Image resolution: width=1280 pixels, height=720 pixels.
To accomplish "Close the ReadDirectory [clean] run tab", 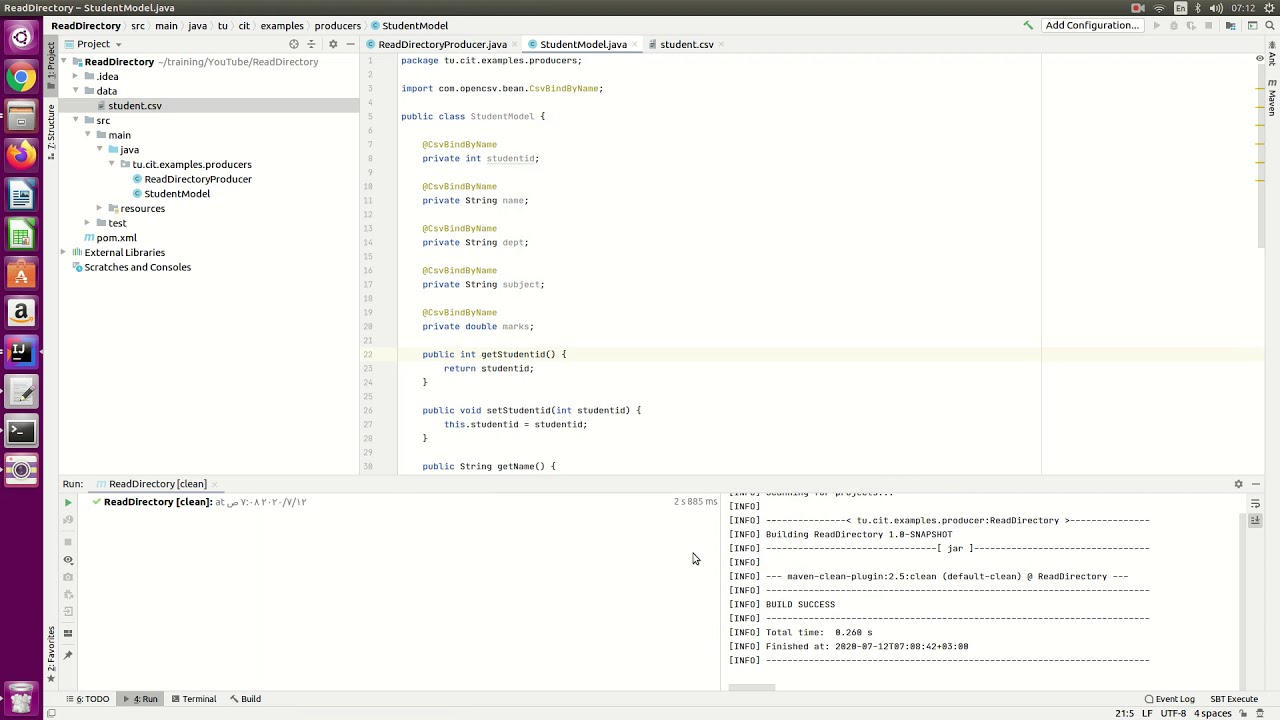I will coord(215,484).
